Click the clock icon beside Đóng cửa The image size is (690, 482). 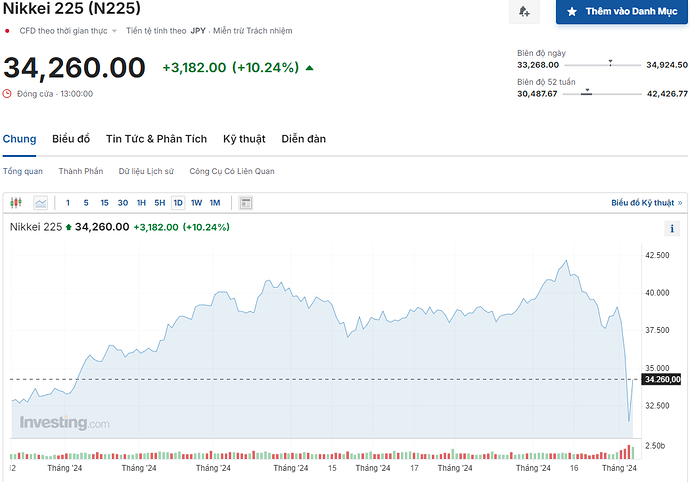[x=8, y=94]
